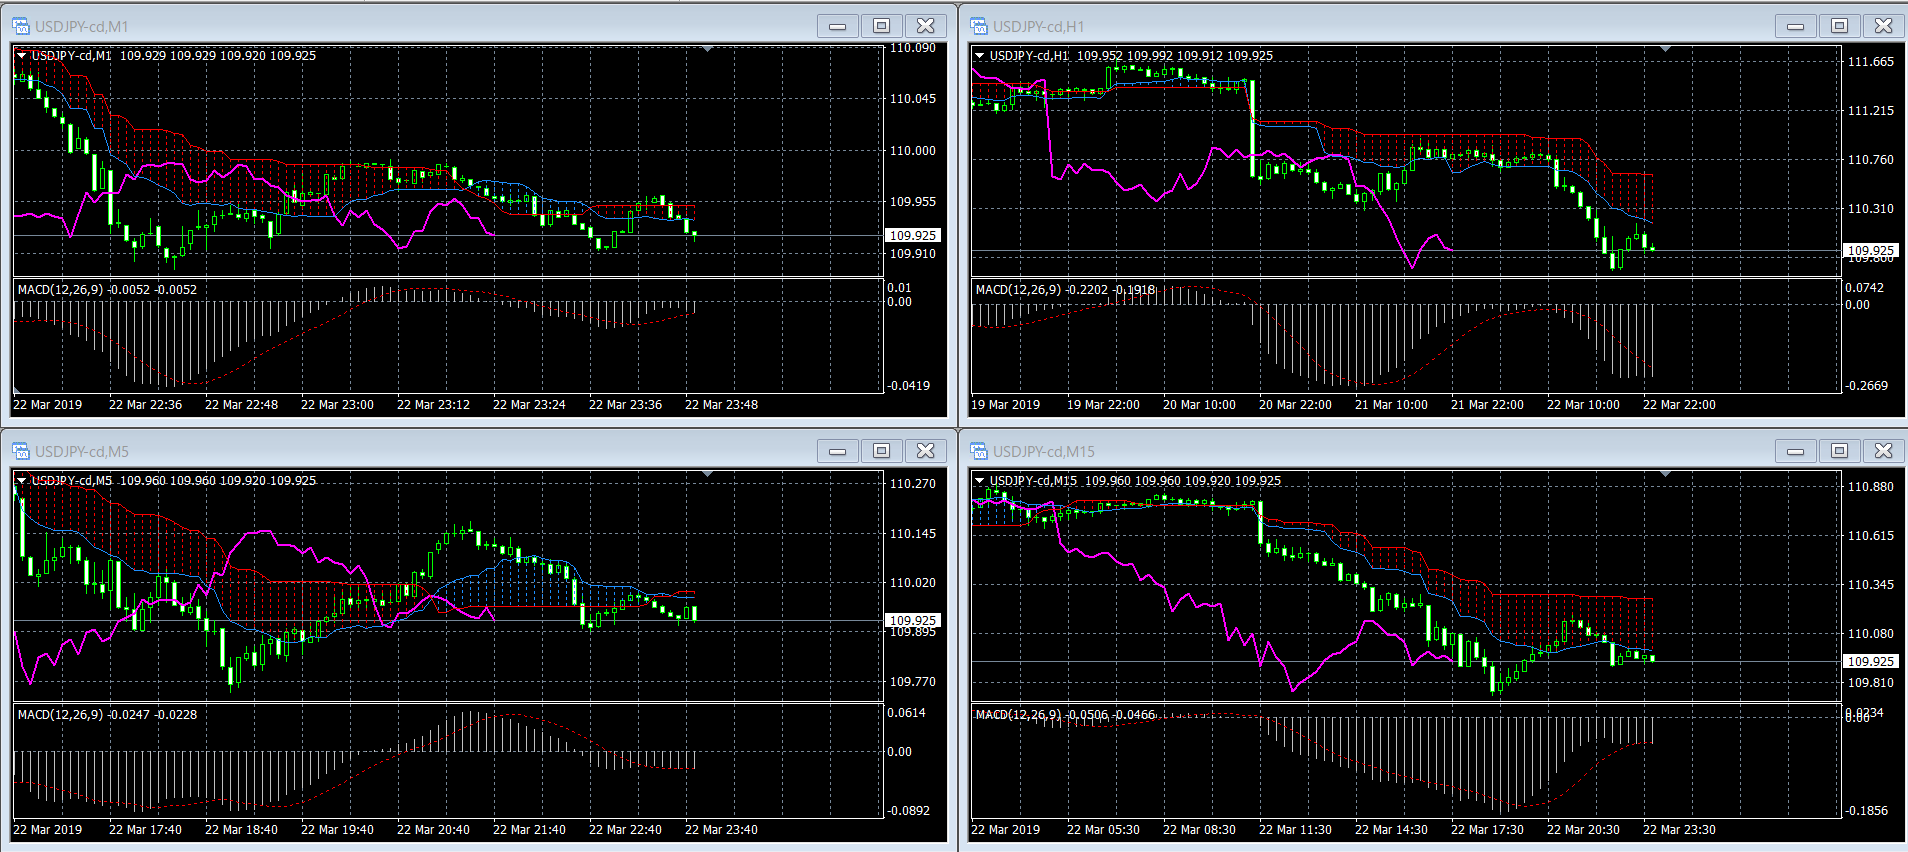
Task: Click the chart icon in the USDJPY-cd,H1 title bar
Action: [x=979, y=26]
